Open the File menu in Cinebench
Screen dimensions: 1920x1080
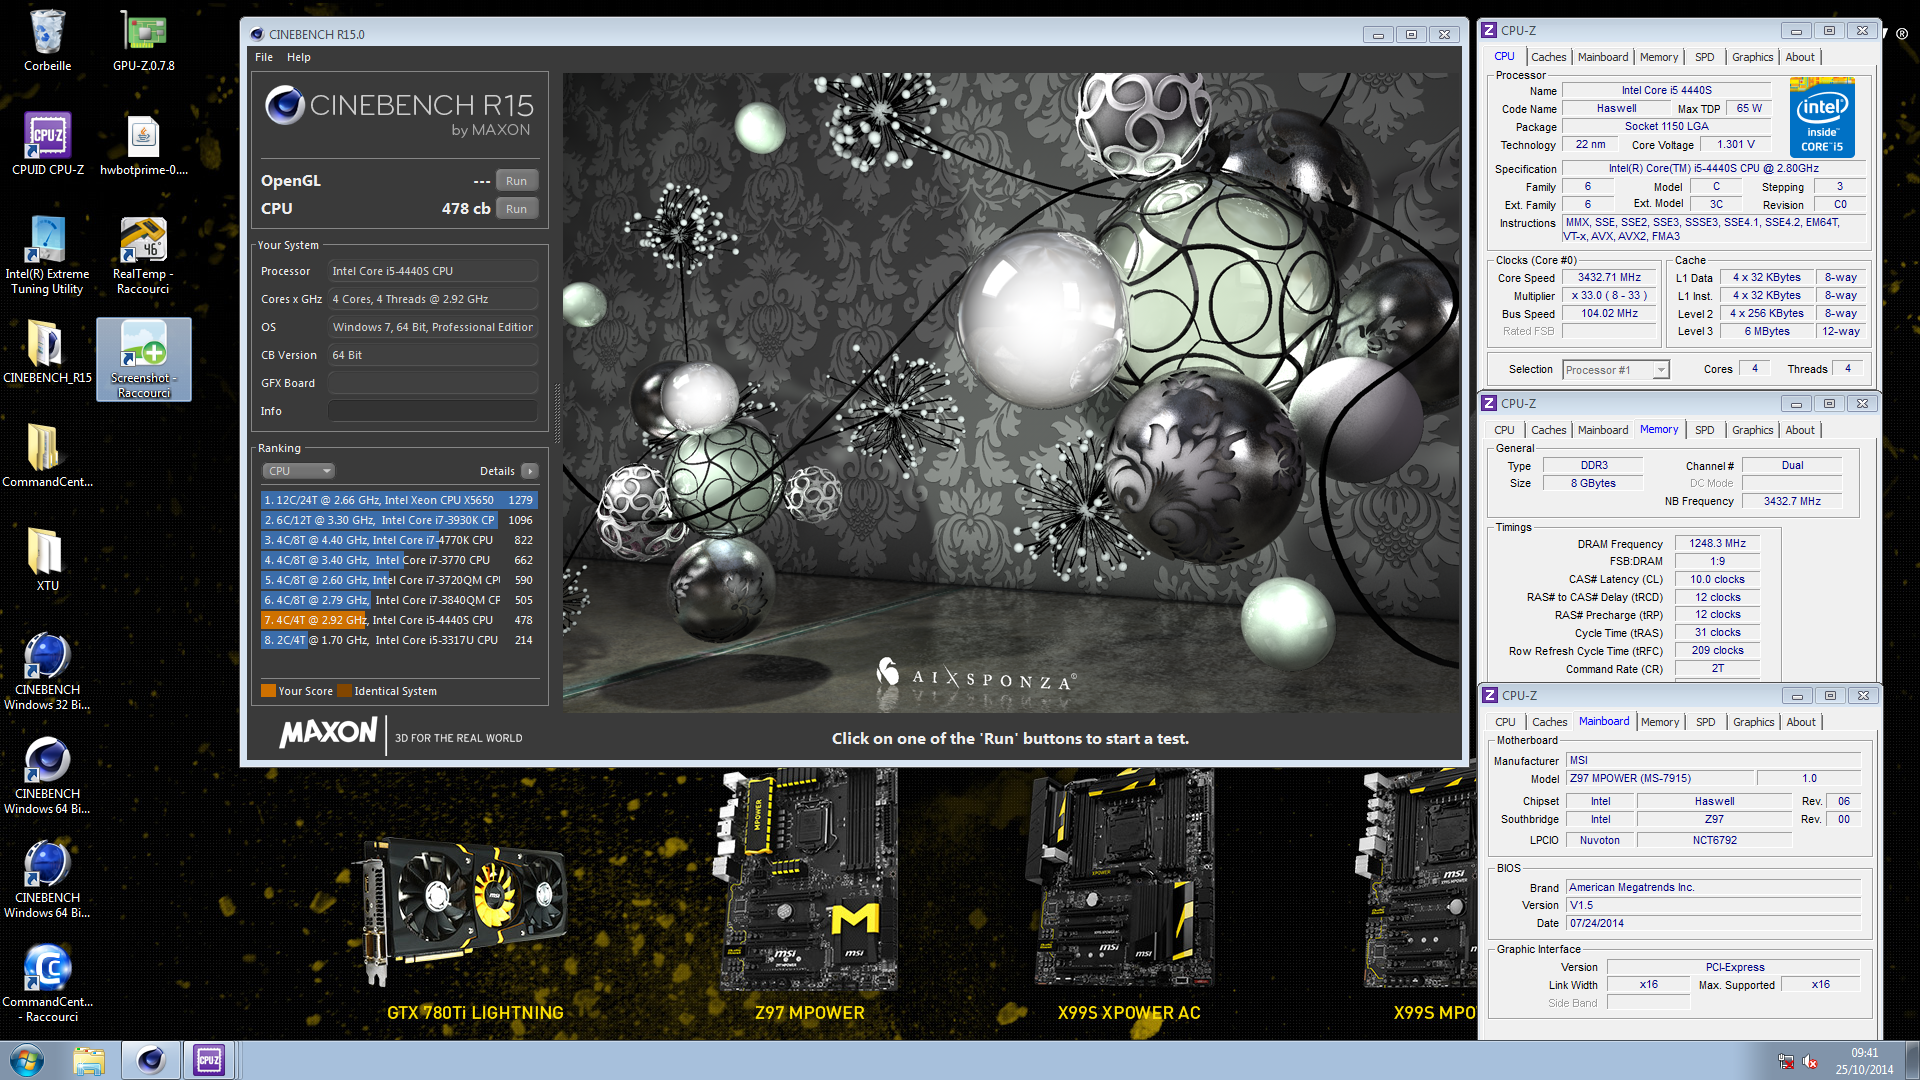pyautogui.click(x=264, y=57)
